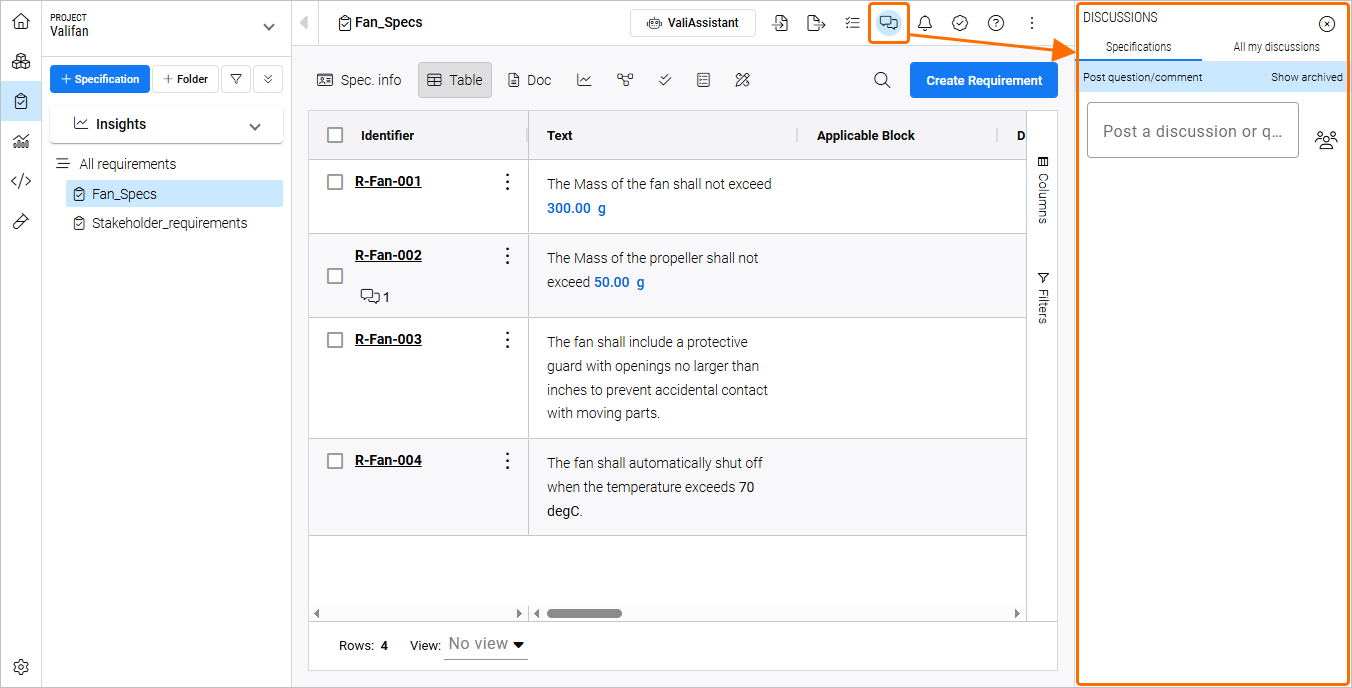Expand the Filters side panel
This screenshot has width=1352, height=688.
pos(1042,297)
